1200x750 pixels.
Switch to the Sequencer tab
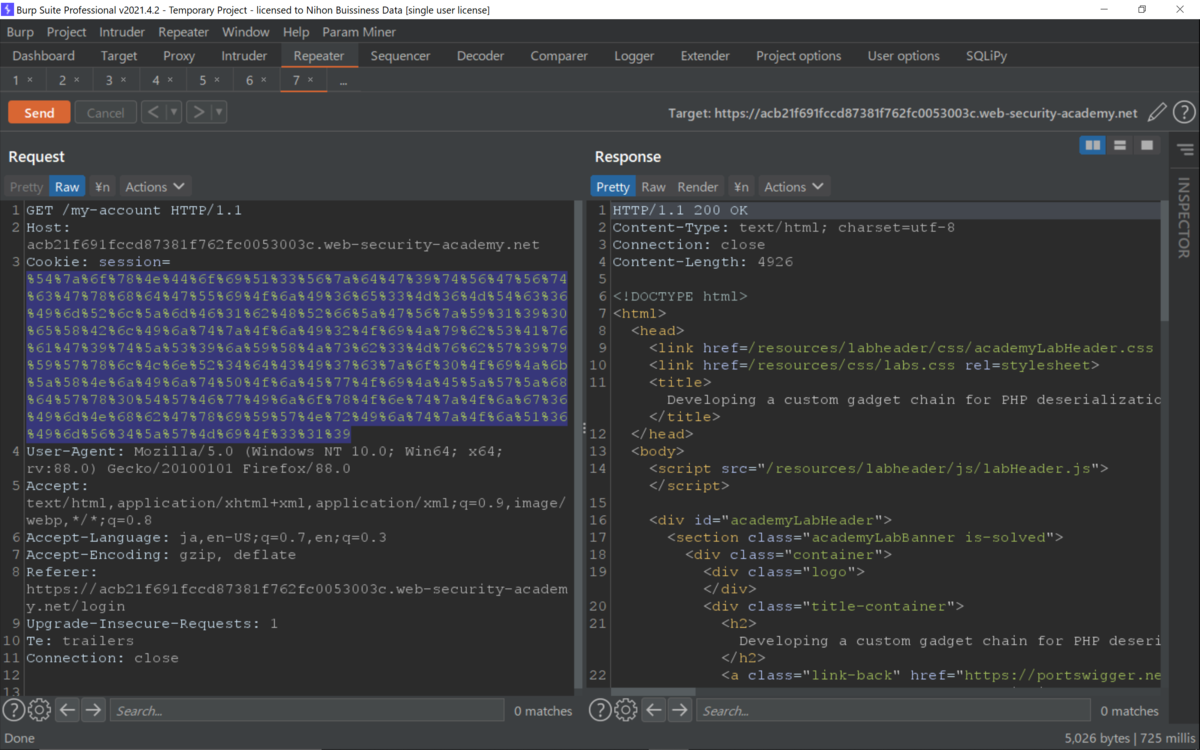[400, 56]
